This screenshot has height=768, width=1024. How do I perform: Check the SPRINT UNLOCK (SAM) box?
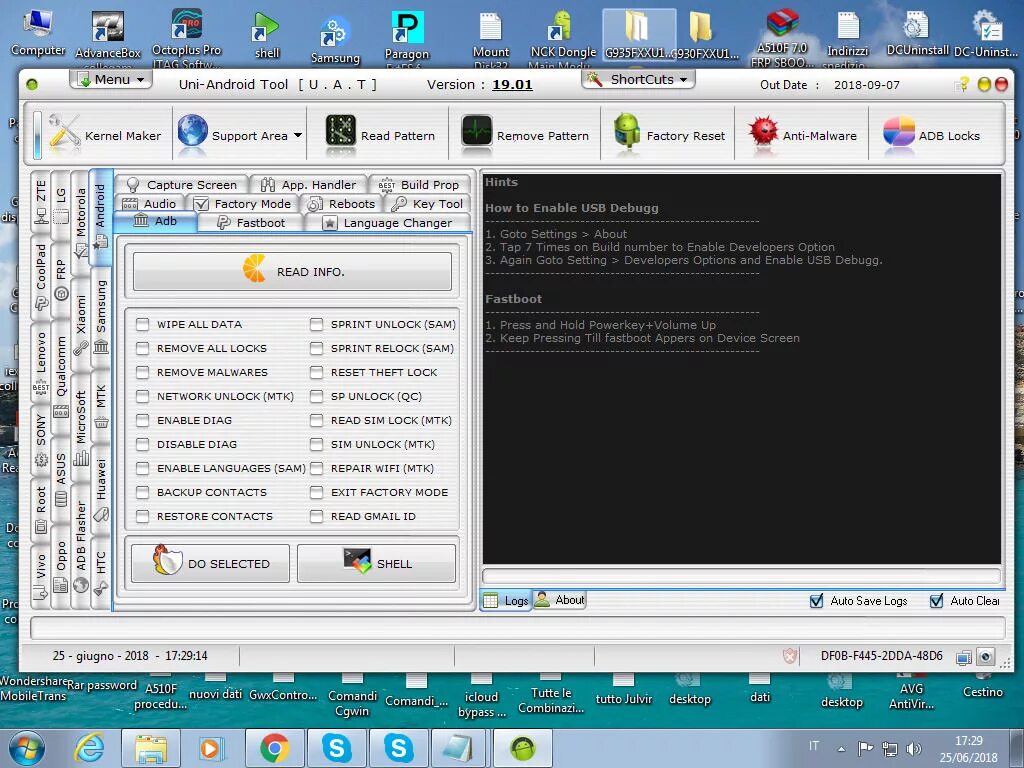[x=317, y=324]
